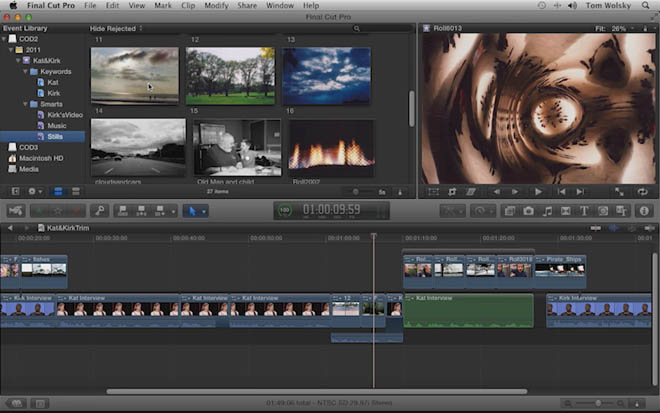Image resolution: width=660 pixels, height=413 pixels.
Task: Open the tool selection dropdown arrow
Action: [x=204, y=211]
